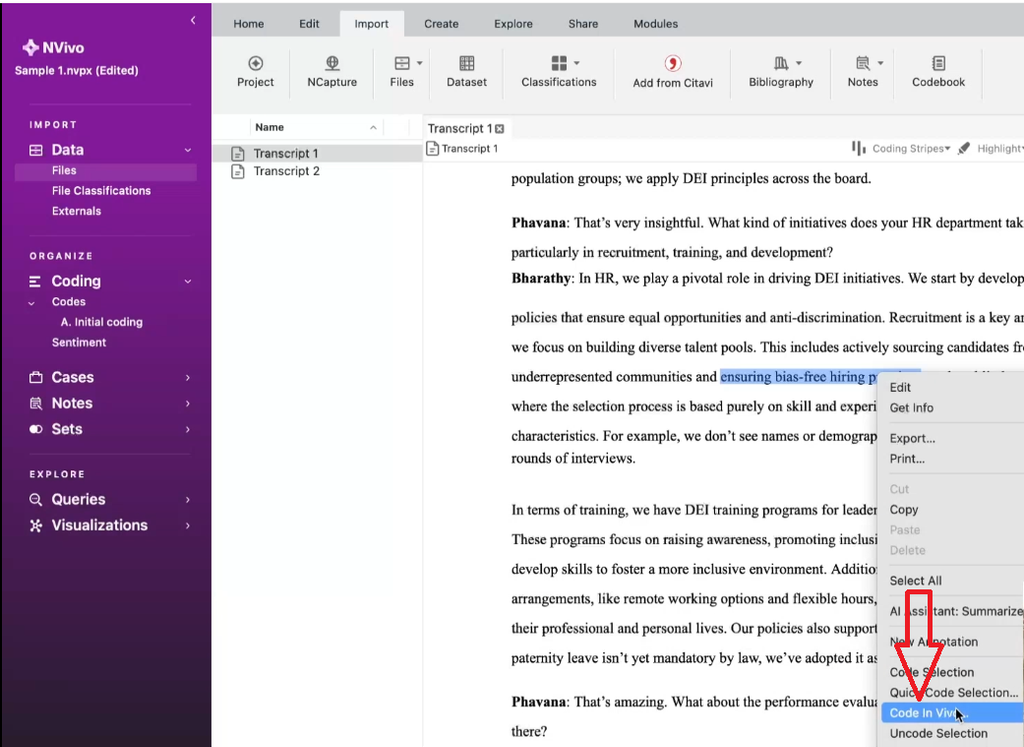Click Transcript 2 document icon in list

238,171
